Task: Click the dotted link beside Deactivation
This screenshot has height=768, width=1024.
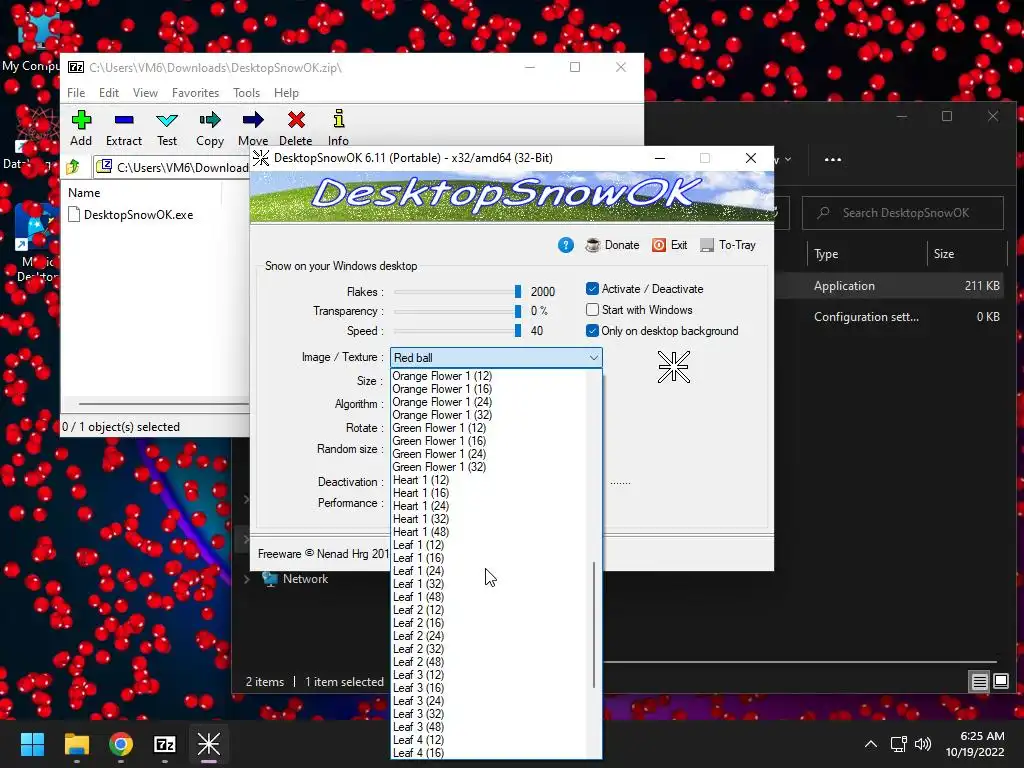Action: pyautogui.click(x=620, y=482)
